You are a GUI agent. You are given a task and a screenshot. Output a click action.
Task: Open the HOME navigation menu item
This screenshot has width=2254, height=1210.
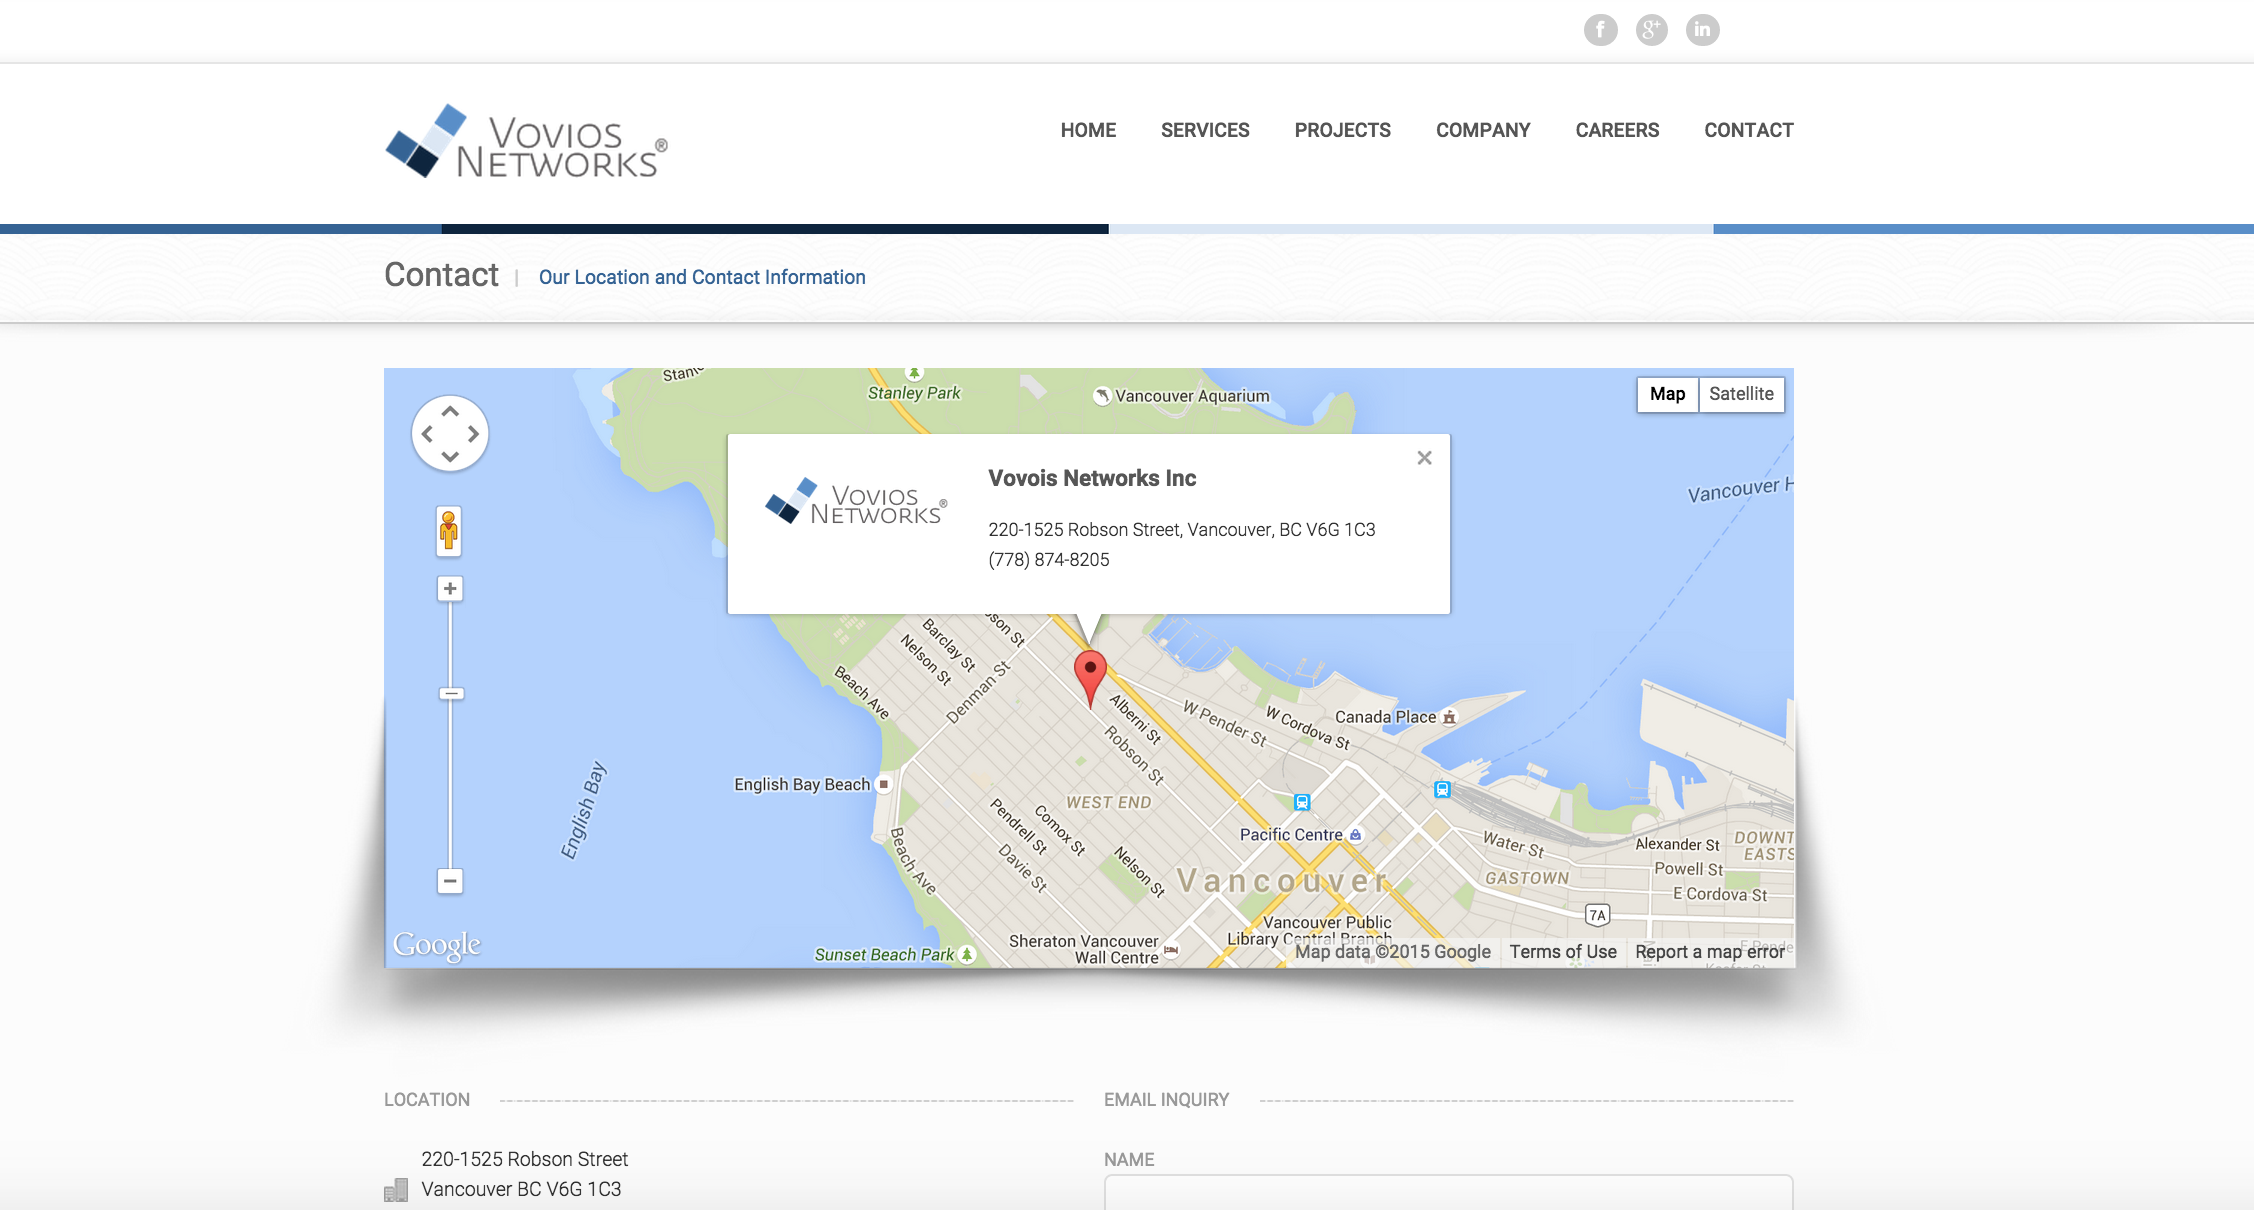coord(1087,130)
